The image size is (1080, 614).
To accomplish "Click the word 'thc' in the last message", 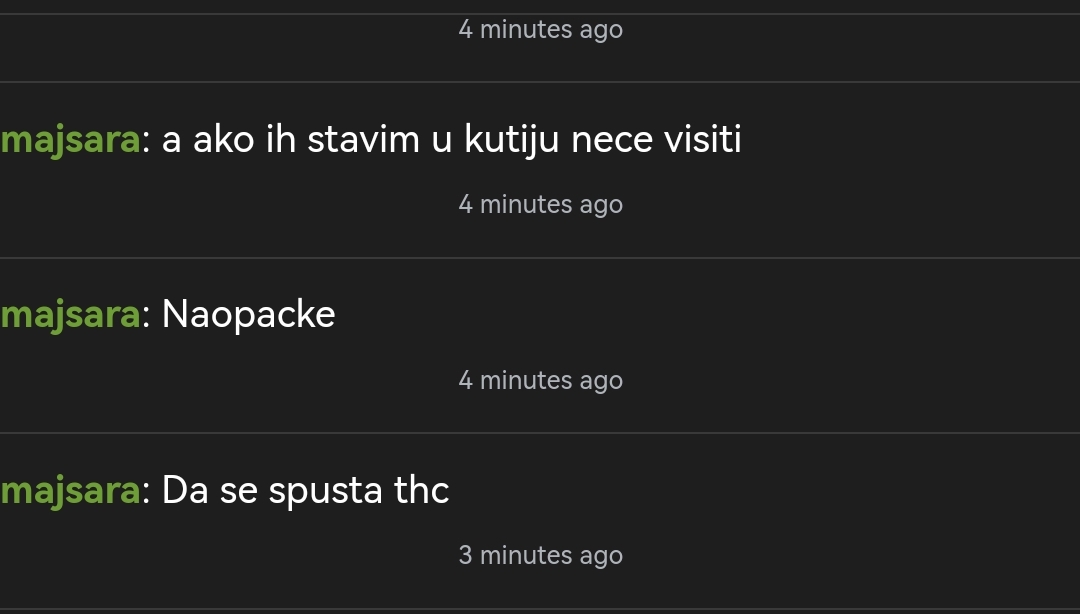I will [422, 491].
